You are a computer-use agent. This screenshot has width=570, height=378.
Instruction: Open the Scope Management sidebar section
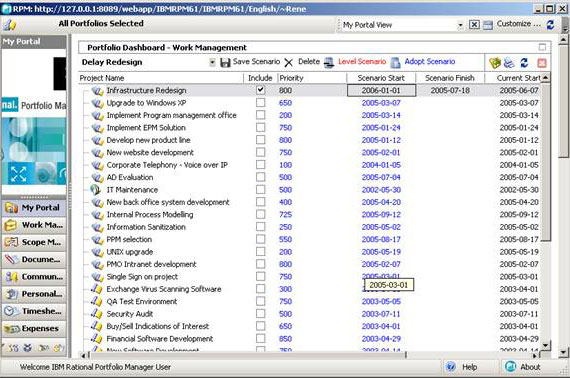[x=34, y=242]
